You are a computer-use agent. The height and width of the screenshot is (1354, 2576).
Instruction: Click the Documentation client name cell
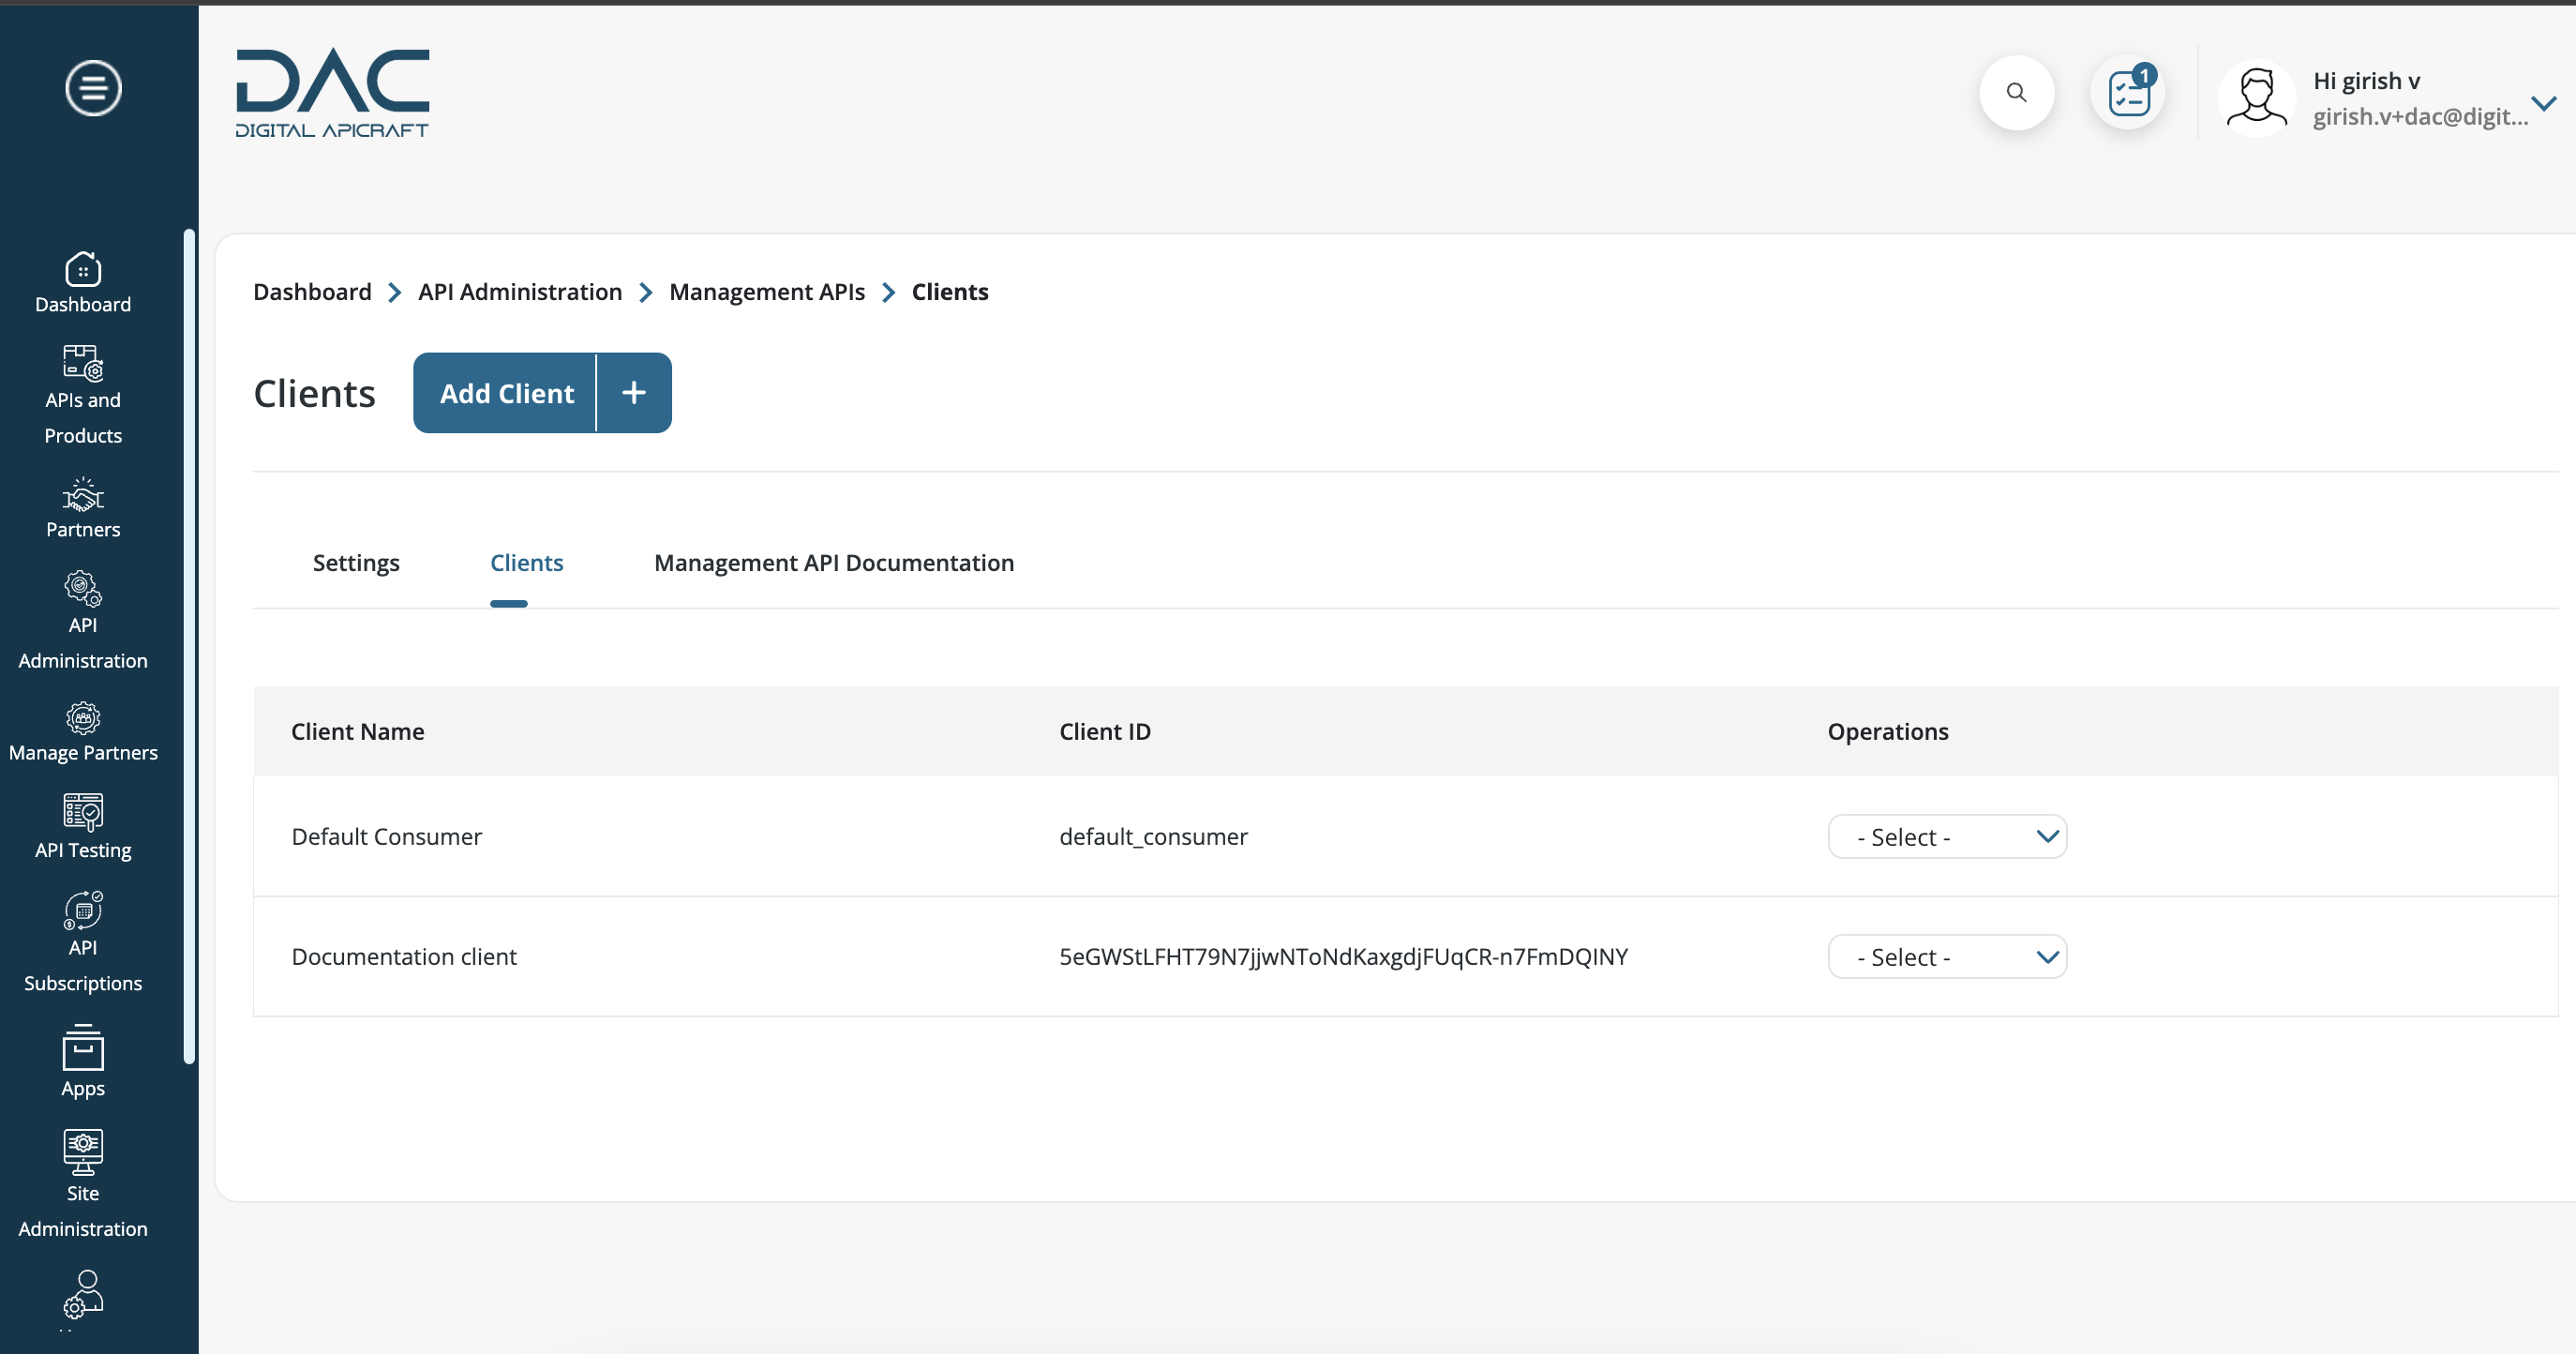[x=404, y=957]
